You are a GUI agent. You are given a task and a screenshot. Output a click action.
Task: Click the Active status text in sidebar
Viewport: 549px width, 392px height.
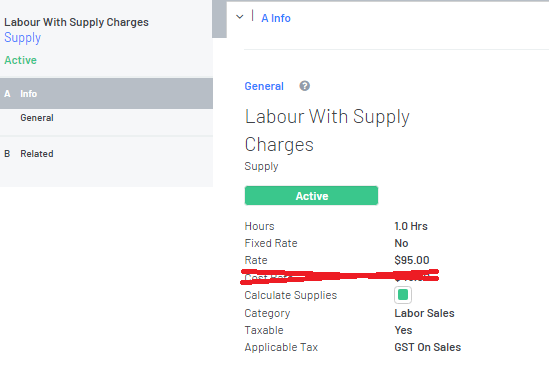pos(20,60)
